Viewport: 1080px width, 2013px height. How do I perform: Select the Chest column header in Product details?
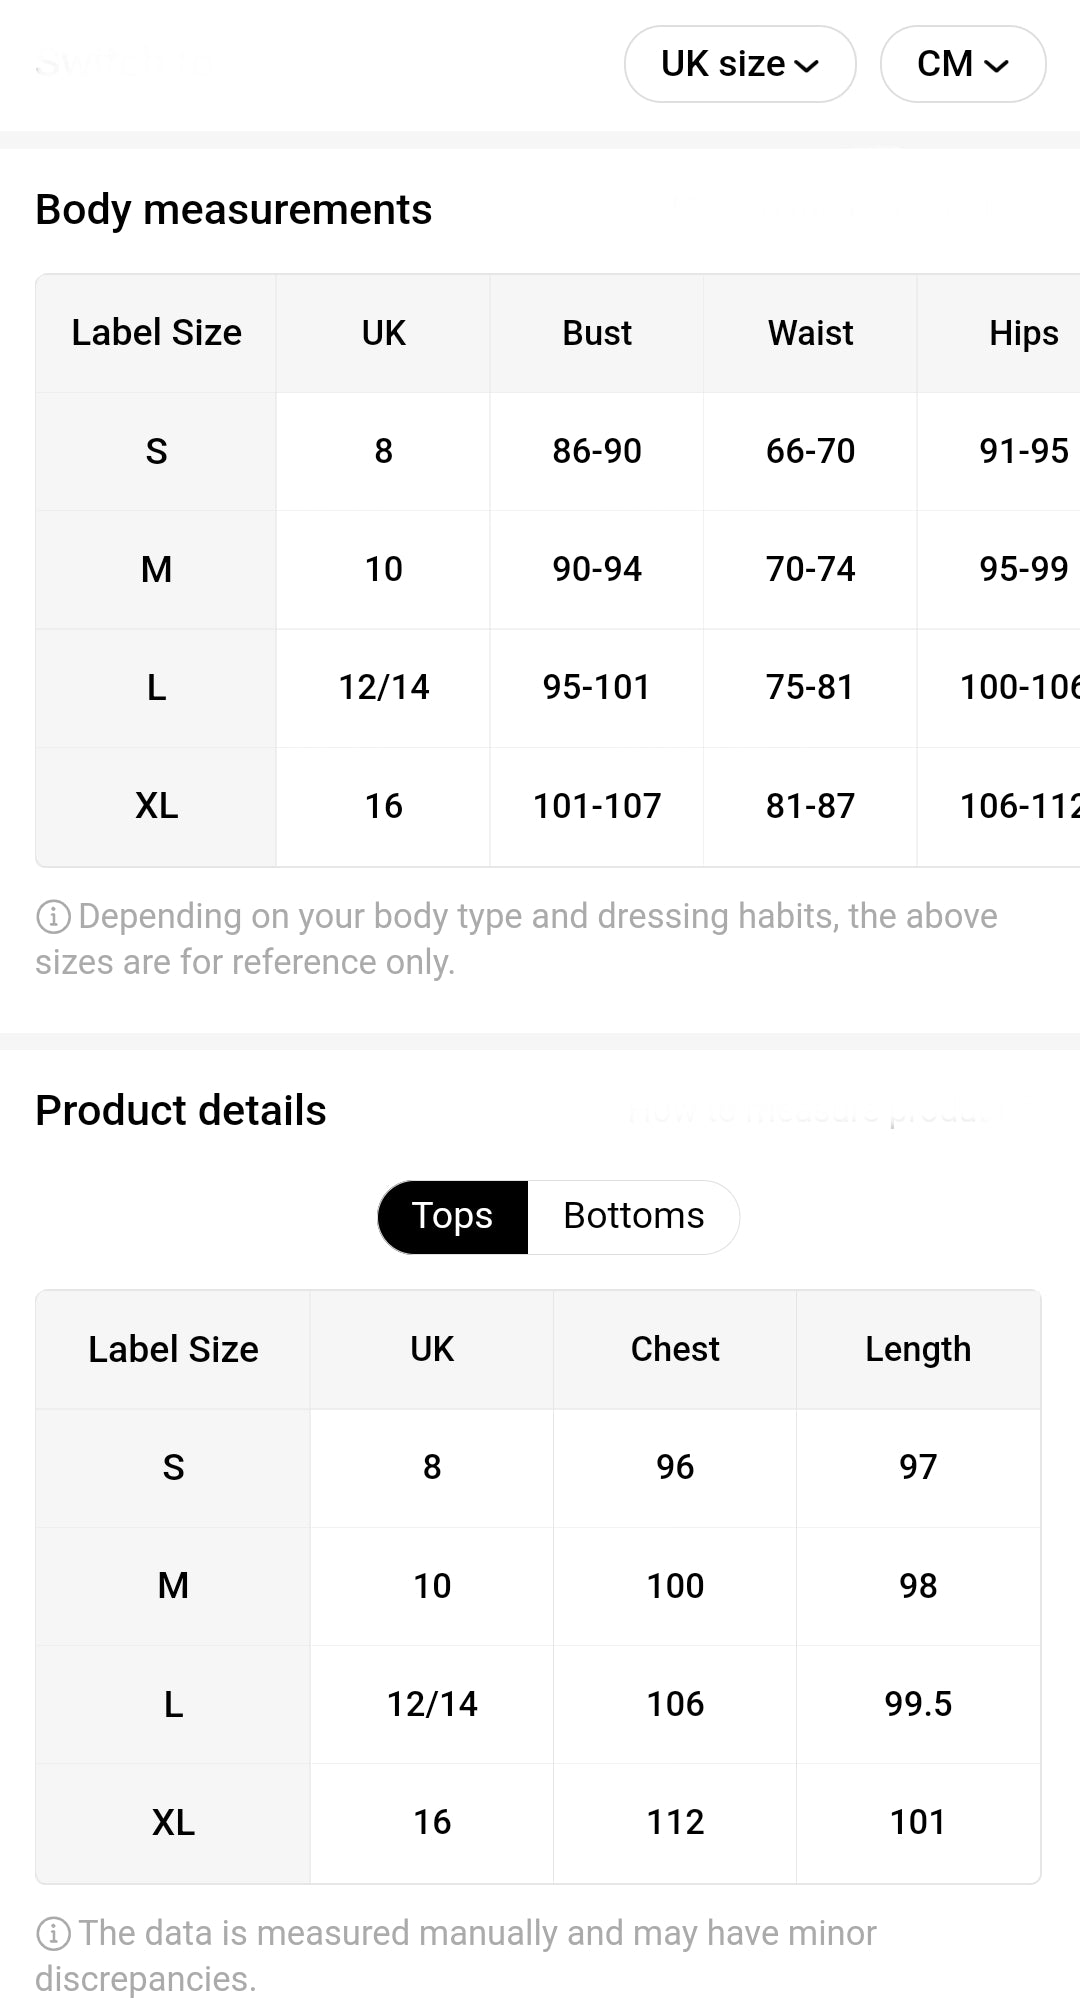point(675,1349)
